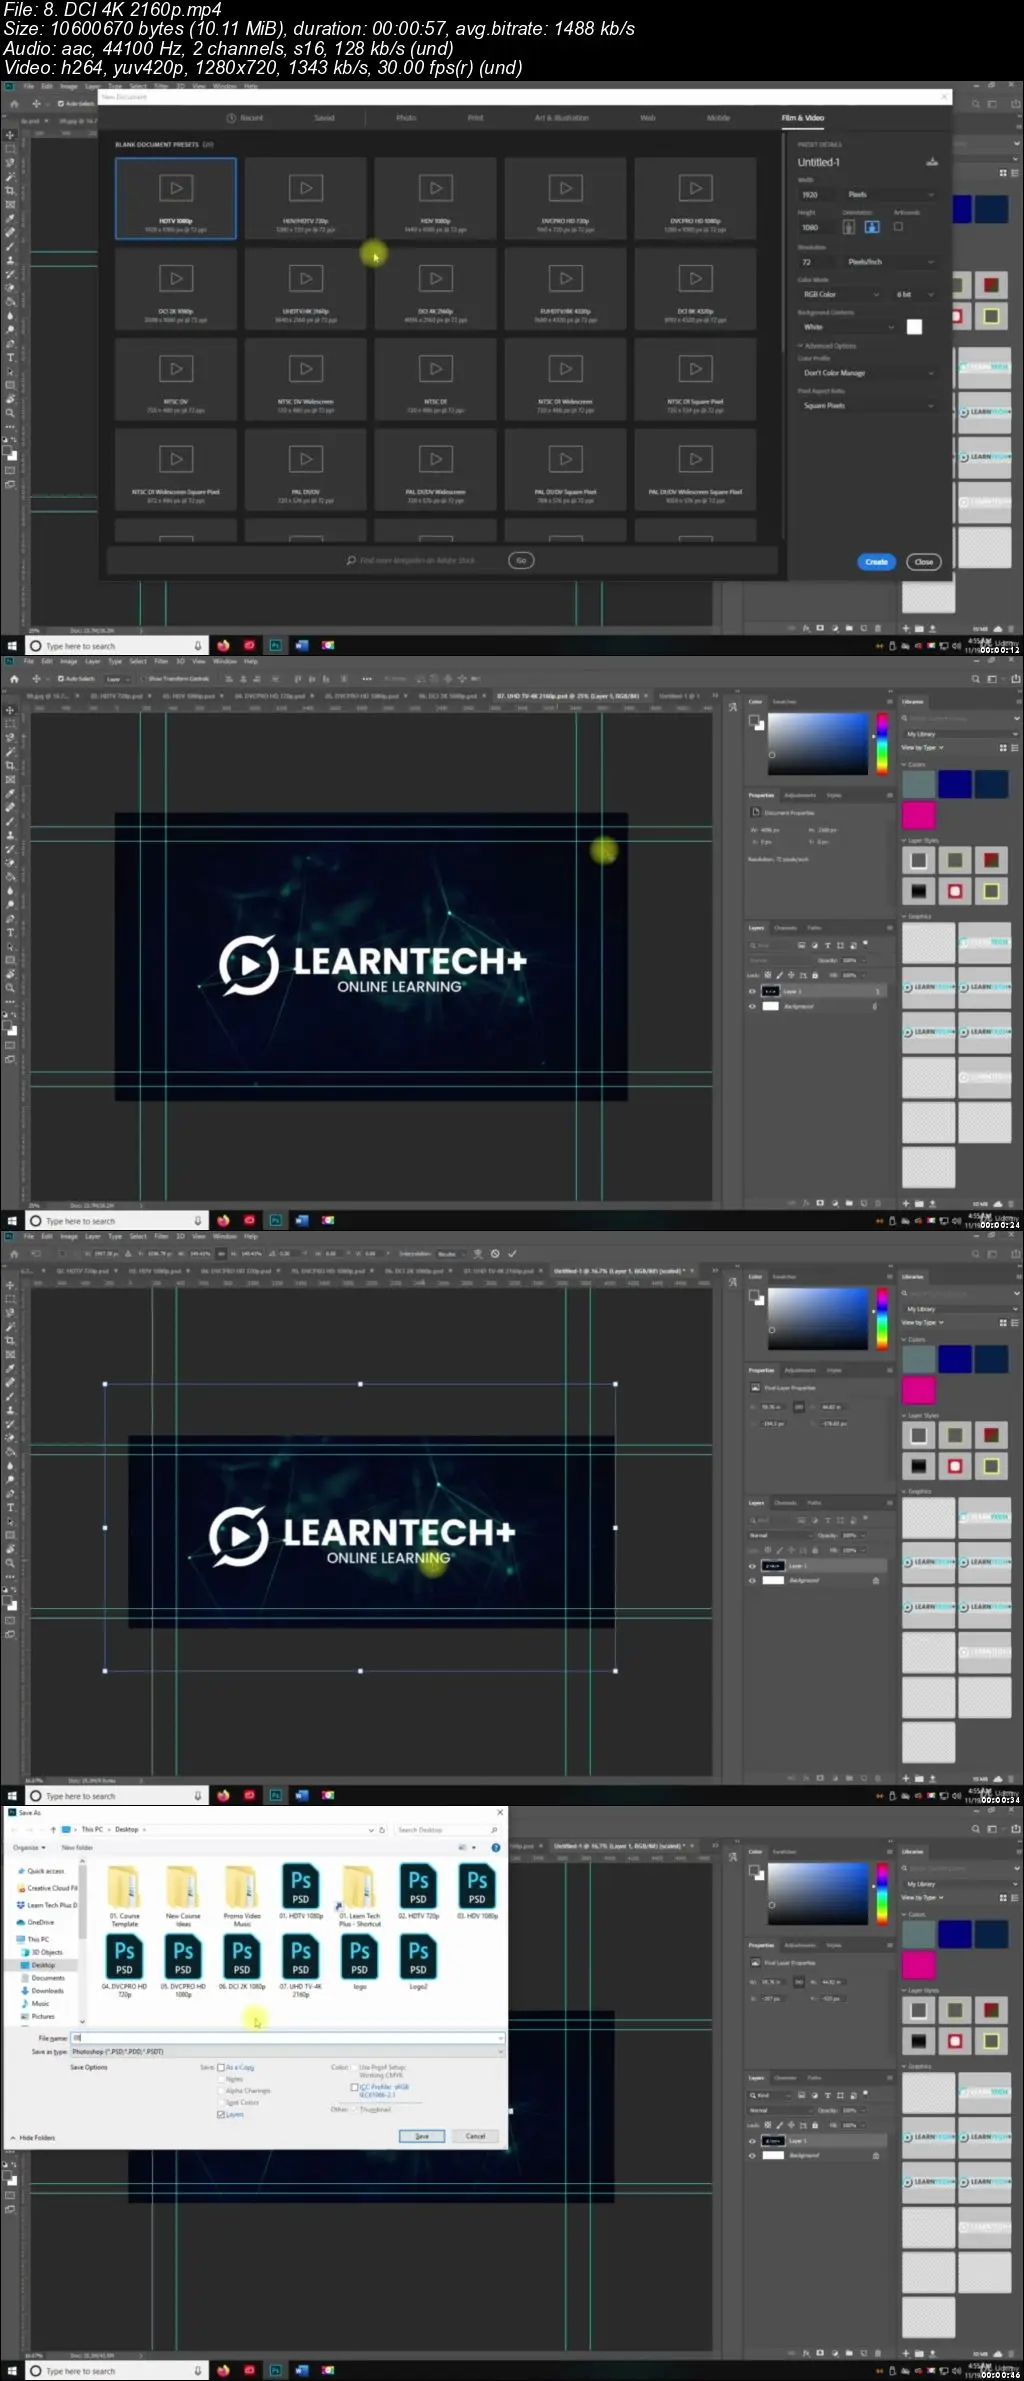This screenshot has width=1024, height=2381.
Task: Open the help icon in Save As dialog
Action: (496, 1847)
